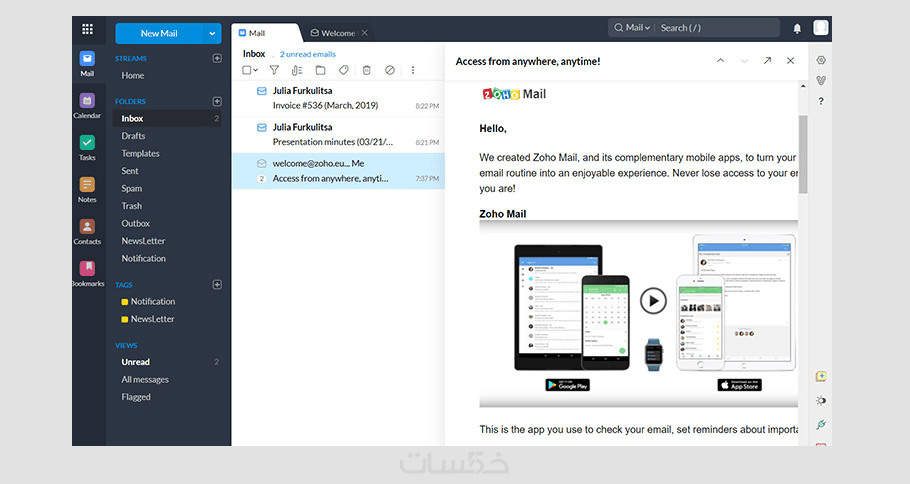
Task: Expand the New Mail dropdown arrow
Action: point(212,34)
